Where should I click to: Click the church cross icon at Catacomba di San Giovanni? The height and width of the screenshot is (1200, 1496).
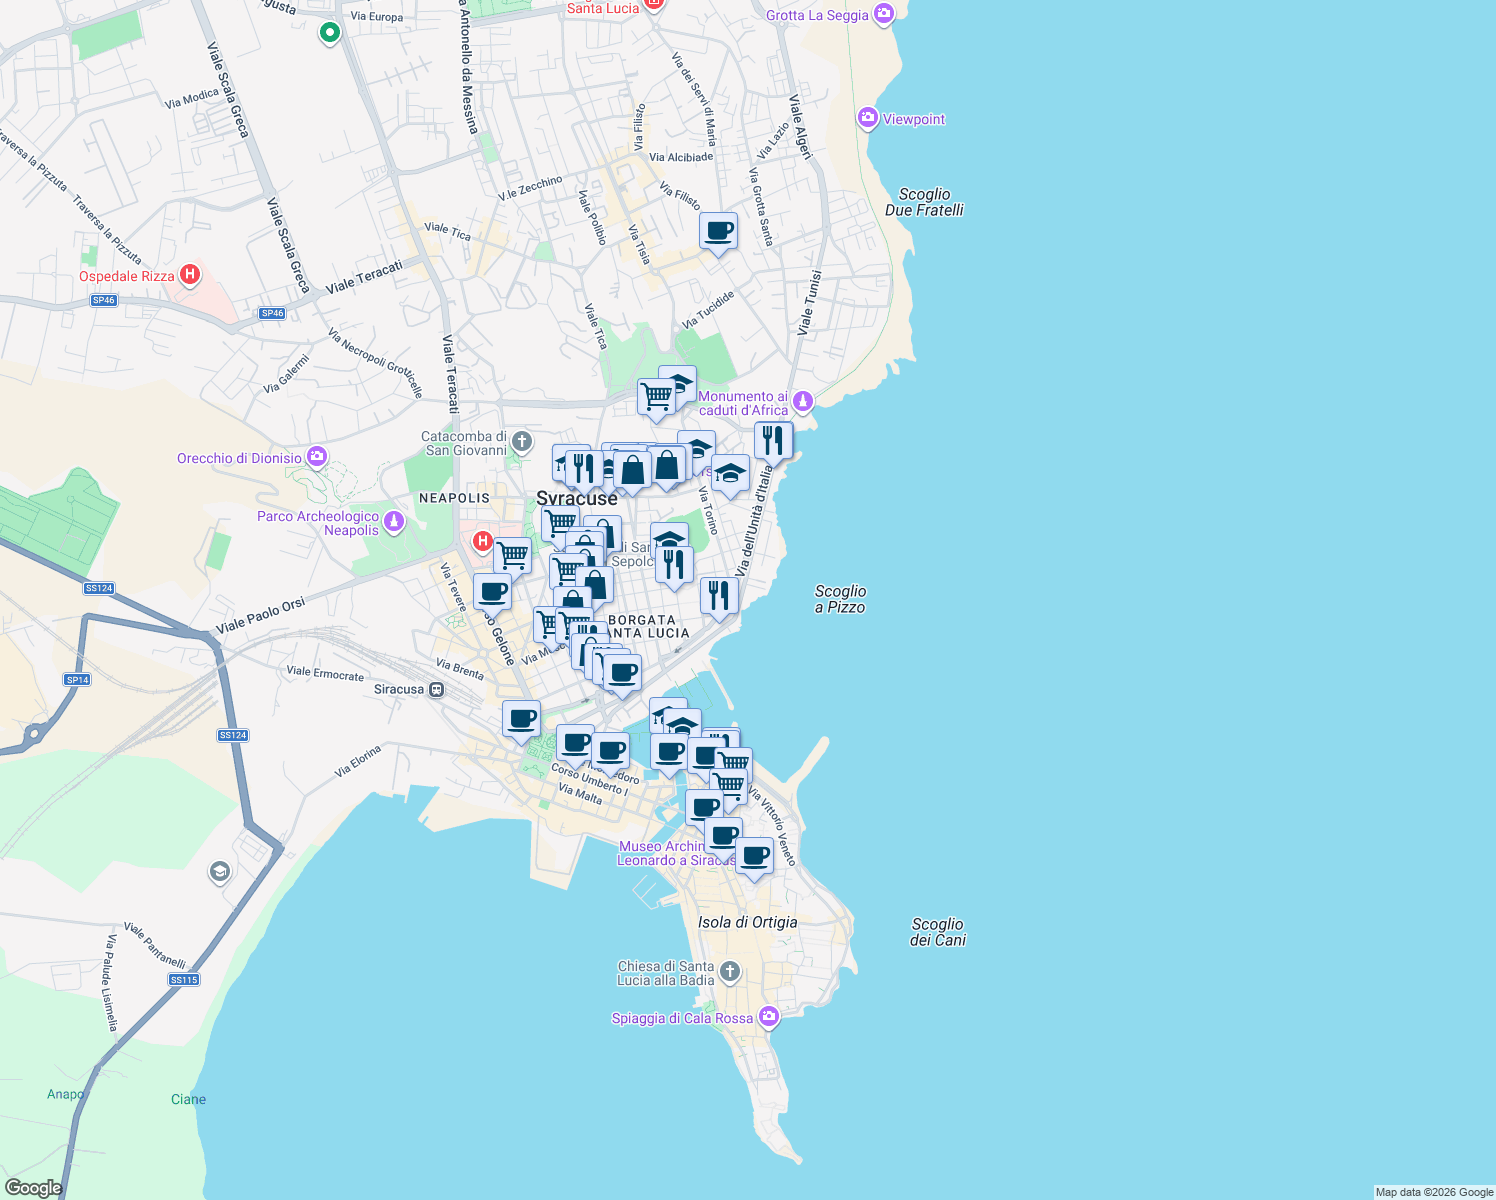coord(520,441)
